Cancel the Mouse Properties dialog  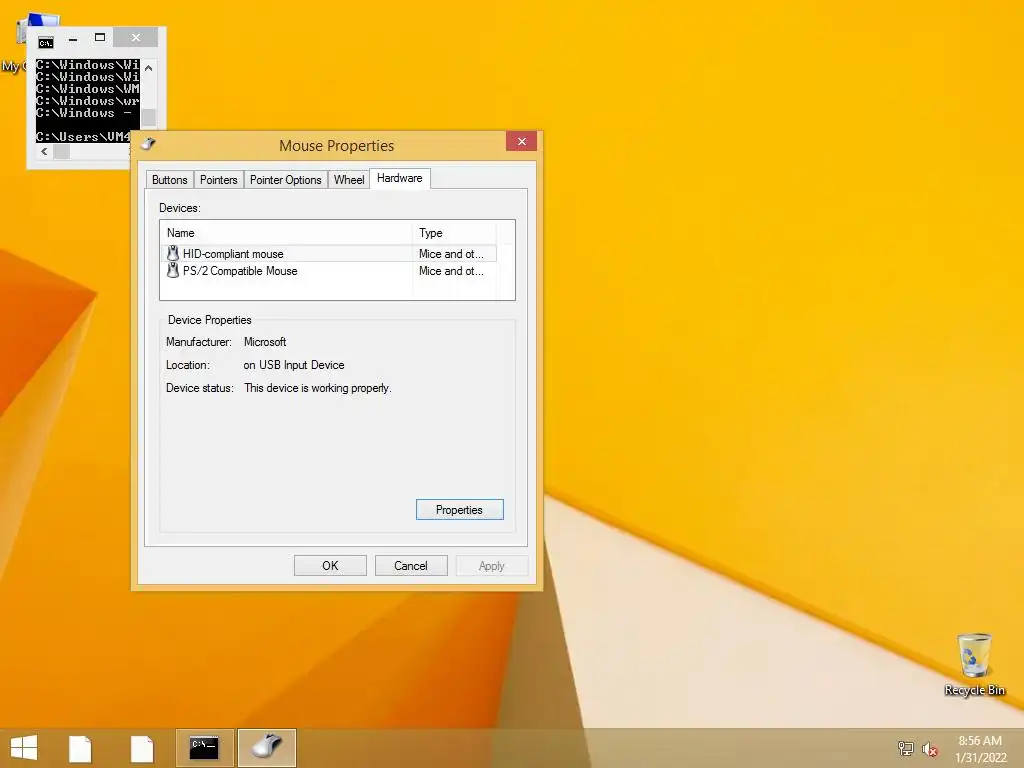pyautogui.click(x=411, y=566)
